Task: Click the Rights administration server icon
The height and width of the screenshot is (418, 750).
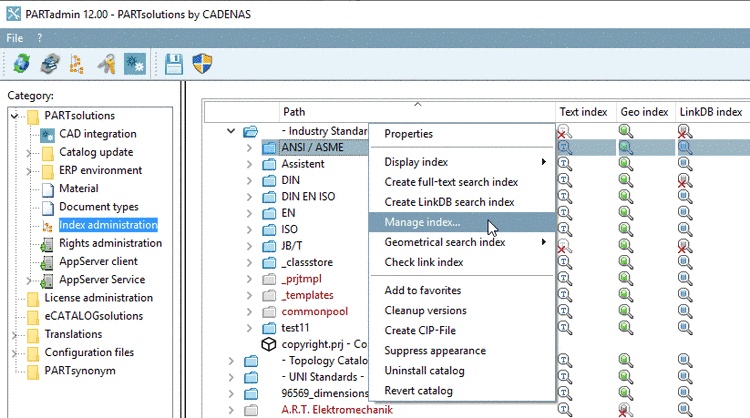Action: coord(47,244)
